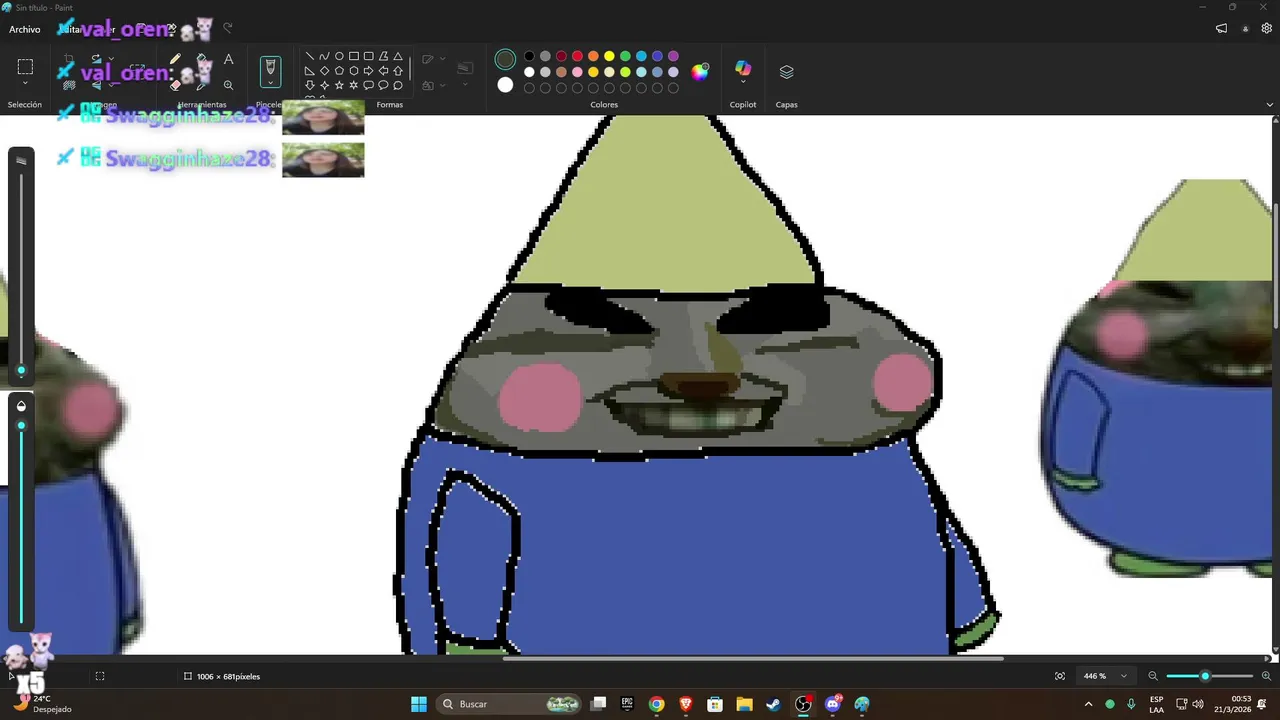
Task: Pick the pink color swatch
Action: click(x=577, y=72)
